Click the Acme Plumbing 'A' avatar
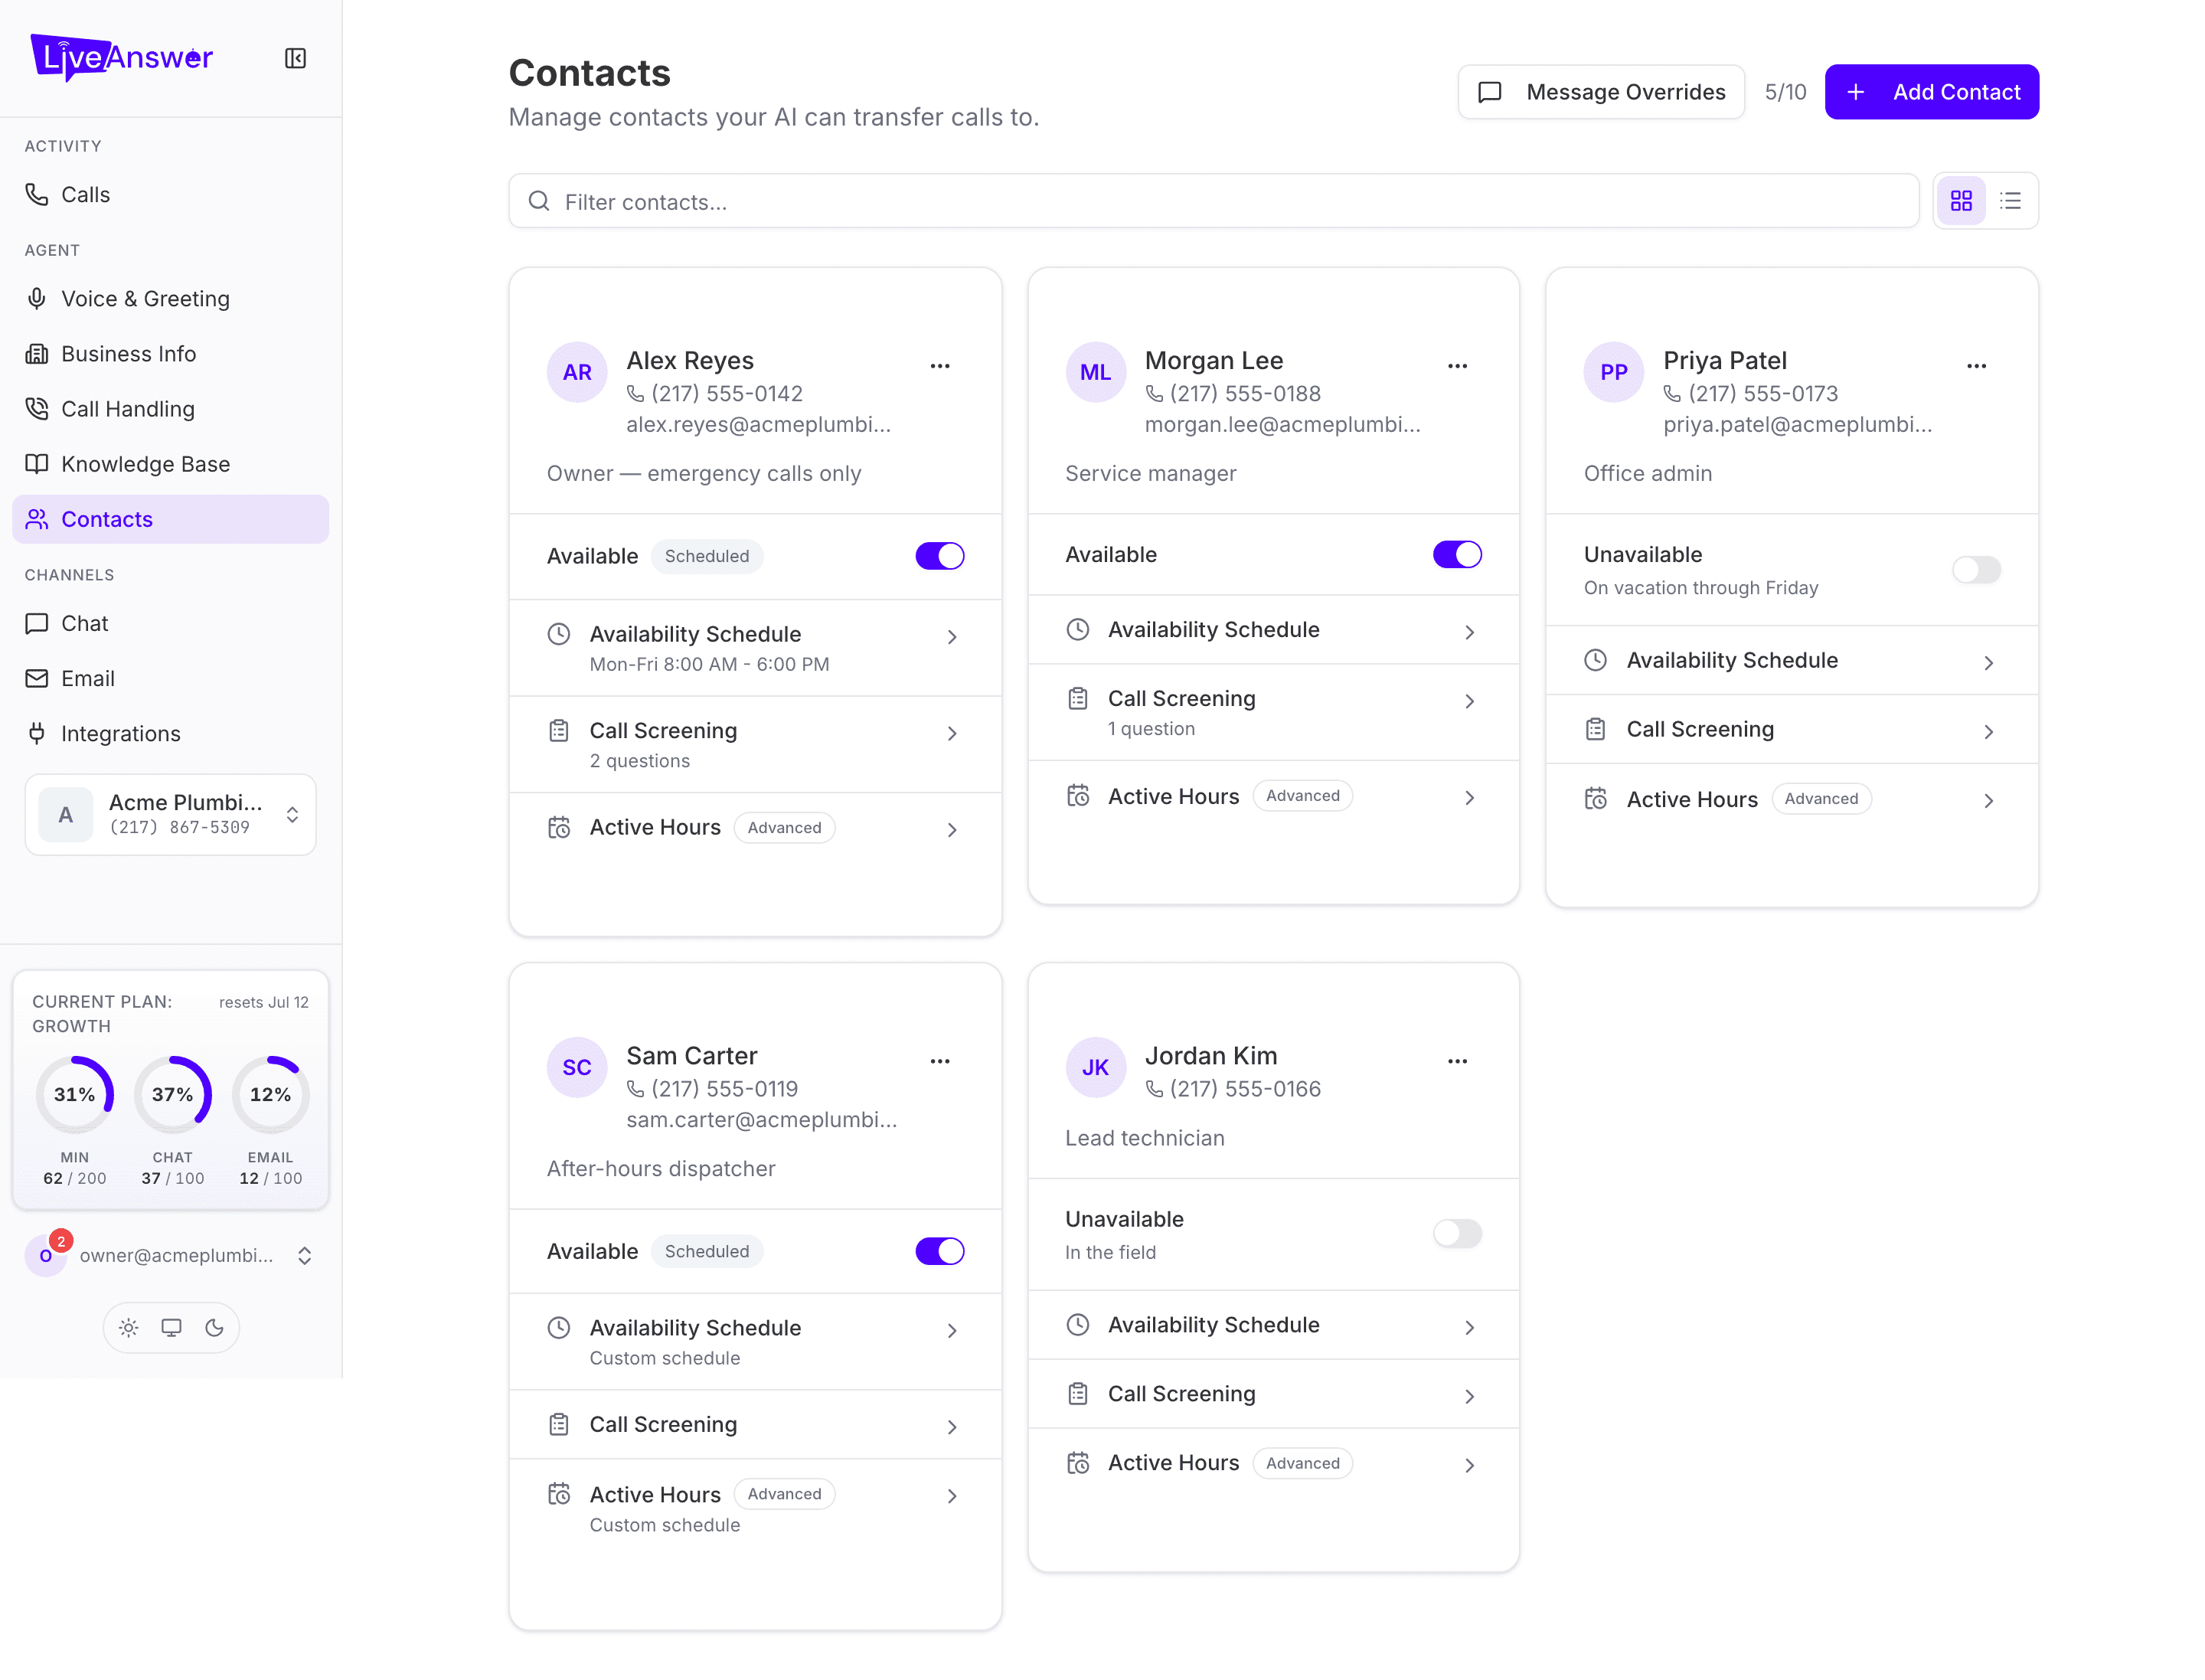This screenshot has width=2205, height=1680. tap(66, 814)
